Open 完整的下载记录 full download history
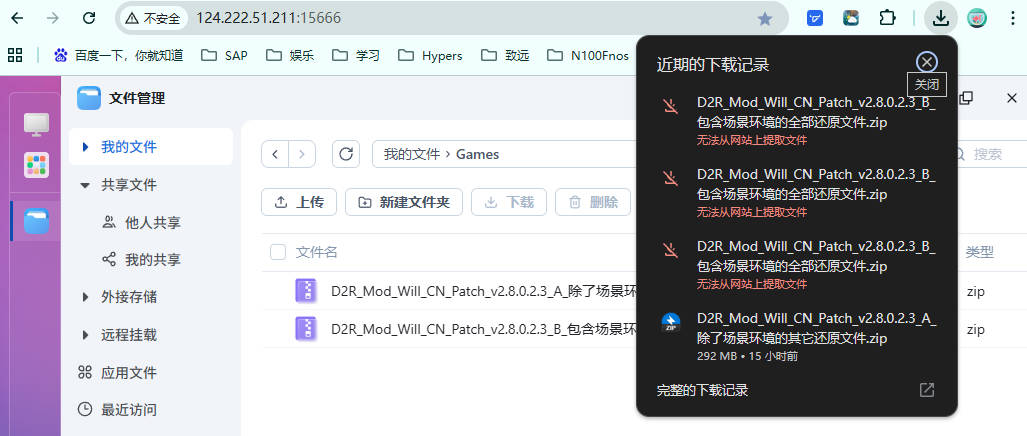Screen dimensions: 1027x436 tap(702, 390)
